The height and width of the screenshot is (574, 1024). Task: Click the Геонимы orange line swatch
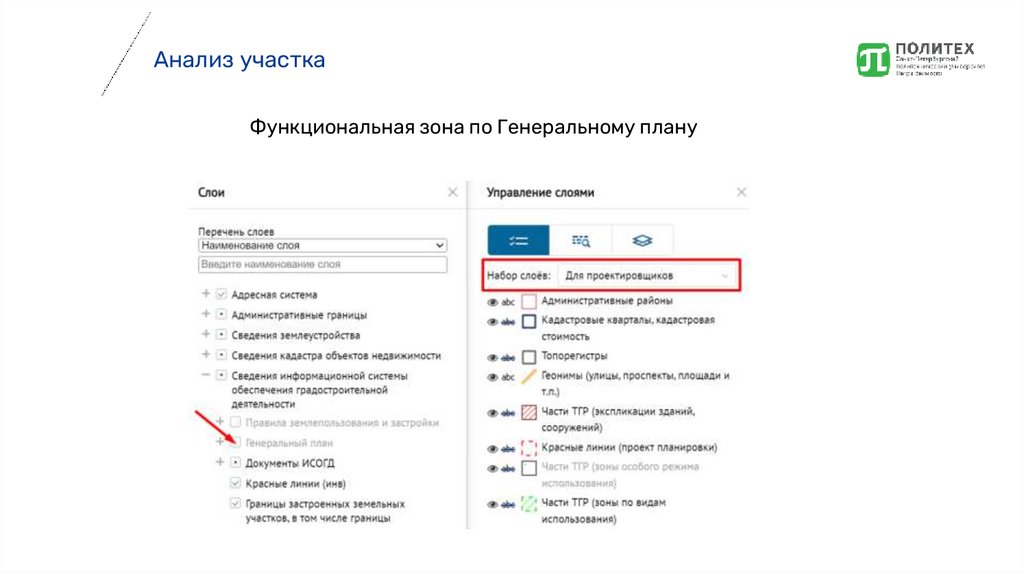529,377
